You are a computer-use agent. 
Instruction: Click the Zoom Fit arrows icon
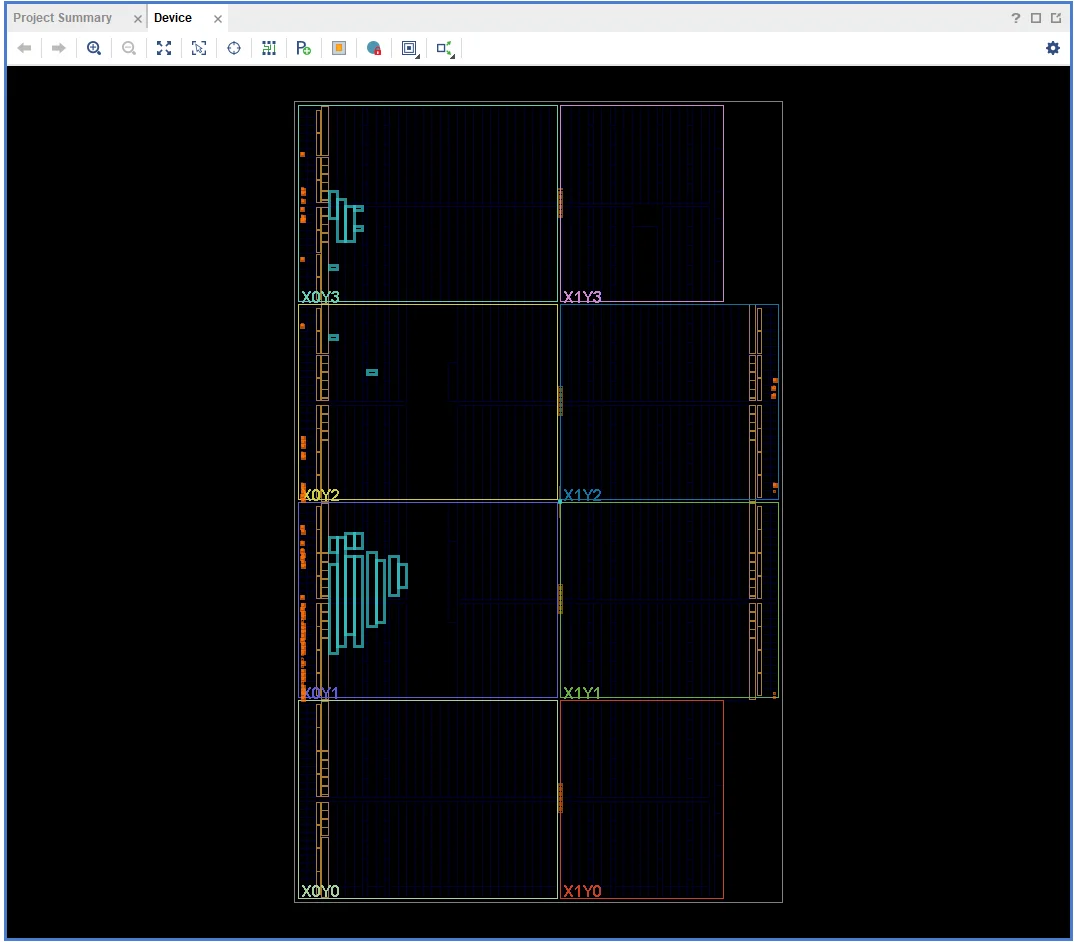pyautogui.click(x=164, y=48)
